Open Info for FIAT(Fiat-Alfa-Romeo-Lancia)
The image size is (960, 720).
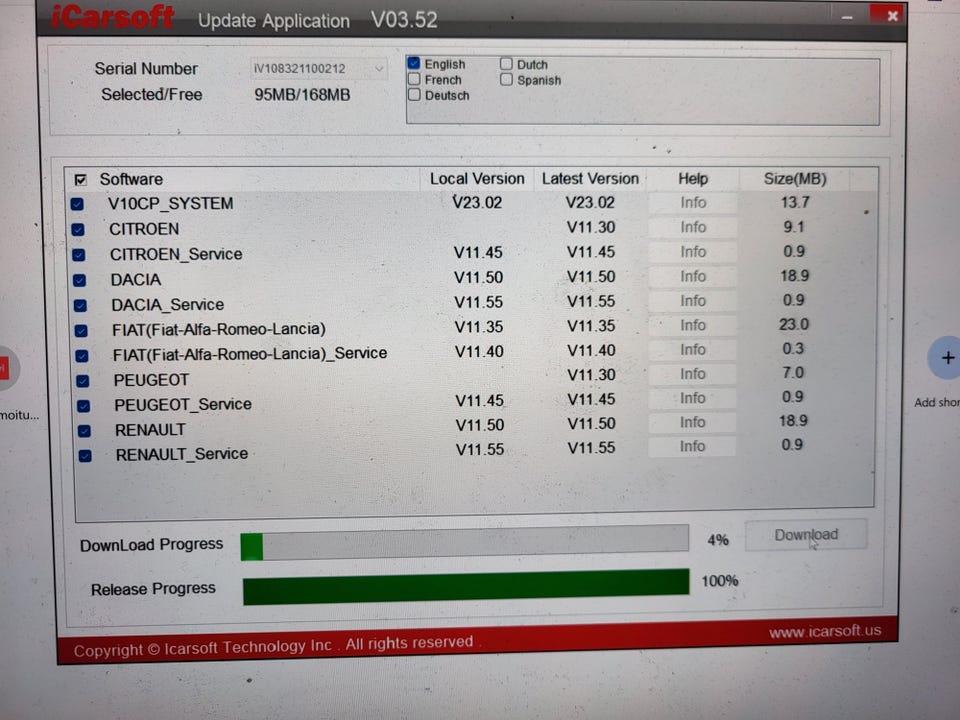click(x=692, y=325)
